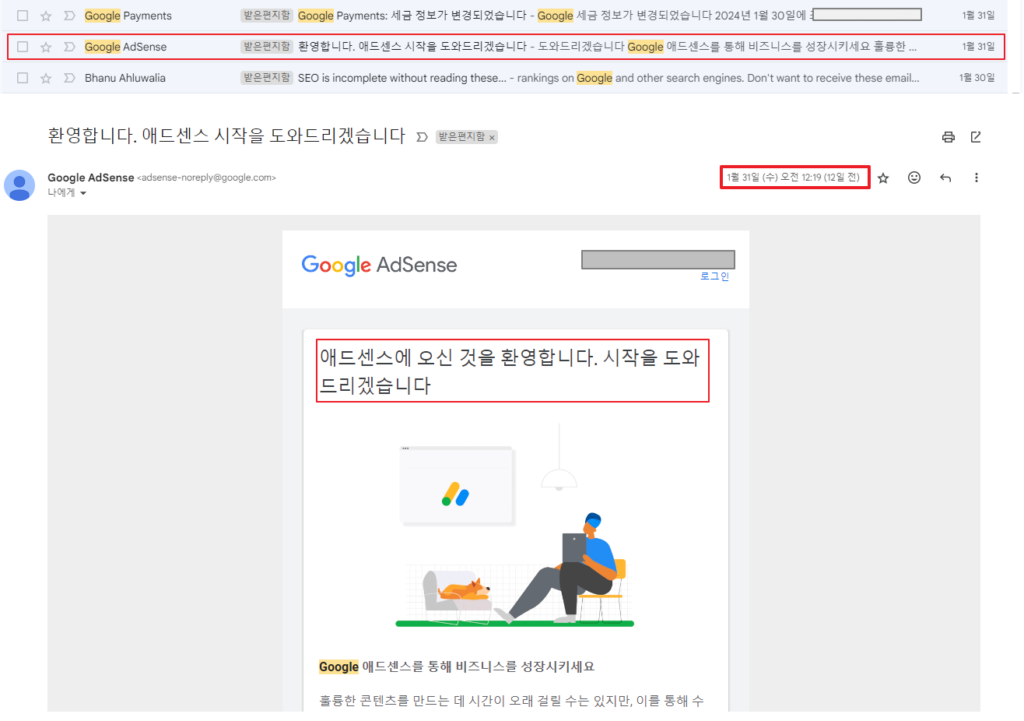
Task: Open the message's more options menu
Action: (x=976, y=178)
